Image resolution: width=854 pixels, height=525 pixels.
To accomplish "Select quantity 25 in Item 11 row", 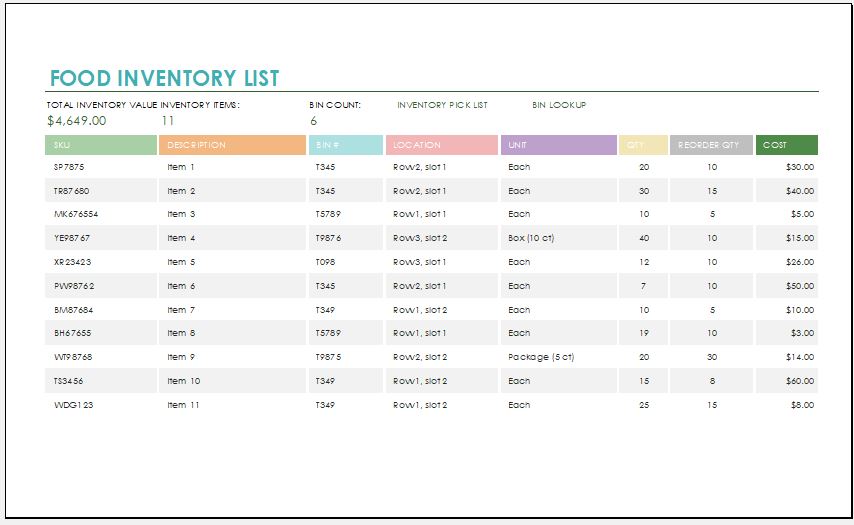I will point(644,405).
